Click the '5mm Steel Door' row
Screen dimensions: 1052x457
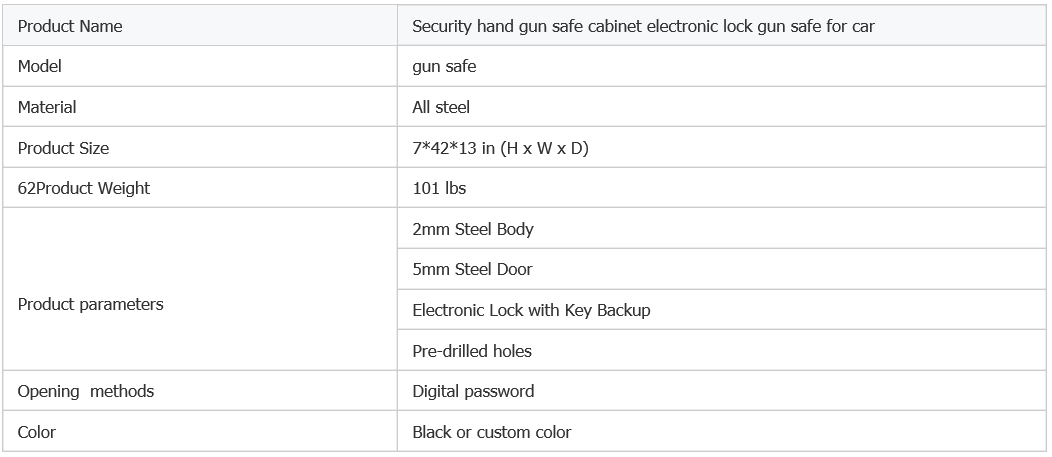click(721, 269)
